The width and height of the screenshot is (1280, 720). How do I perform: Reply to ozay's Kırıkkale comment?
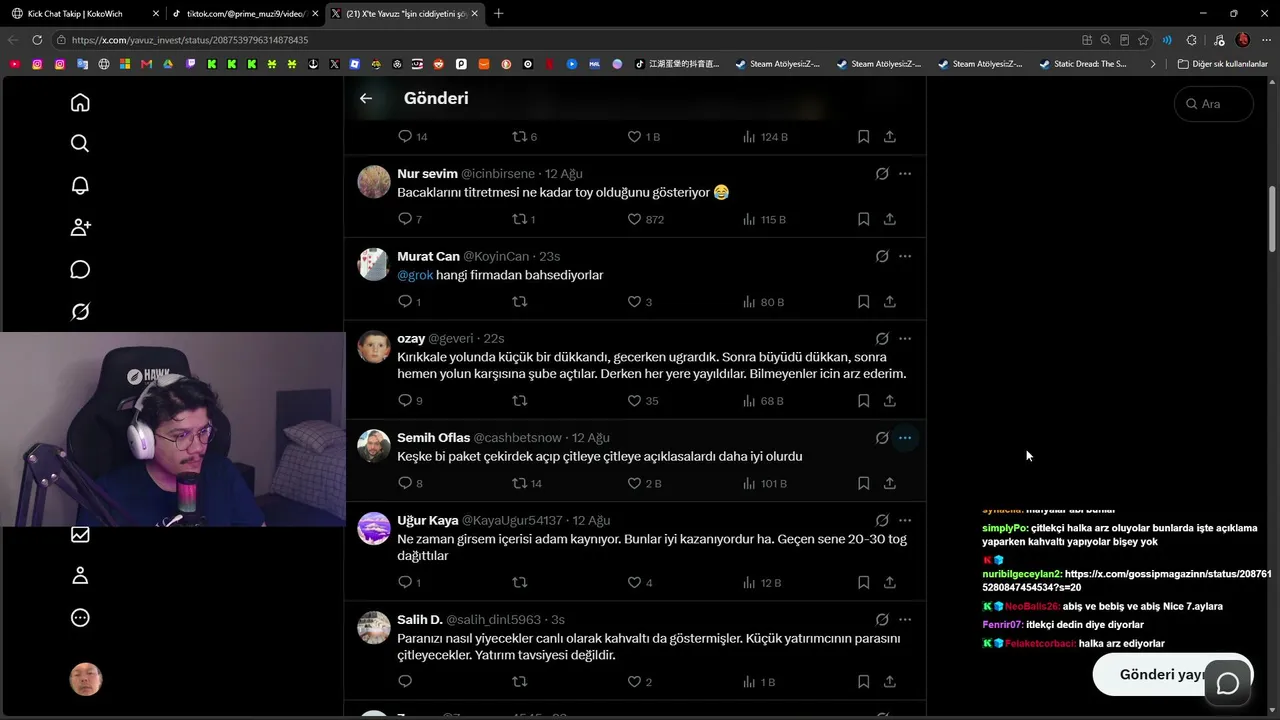point(405,401)
